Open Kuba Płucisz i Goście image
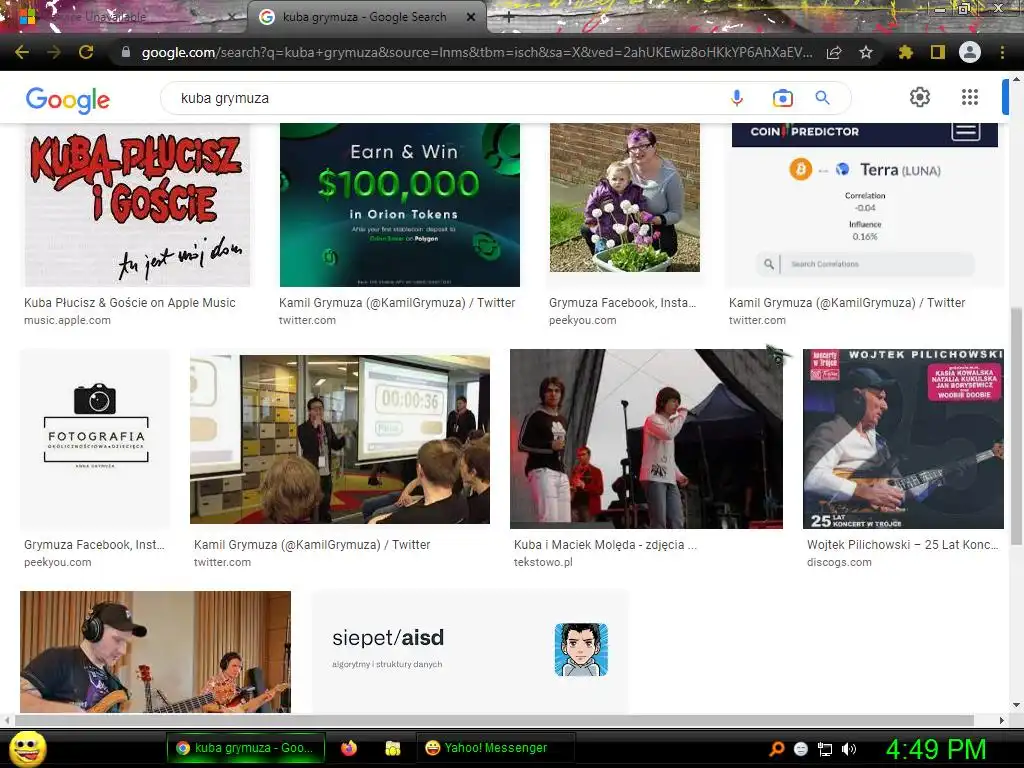This screenshot has width=1024, height=768. 136,205
